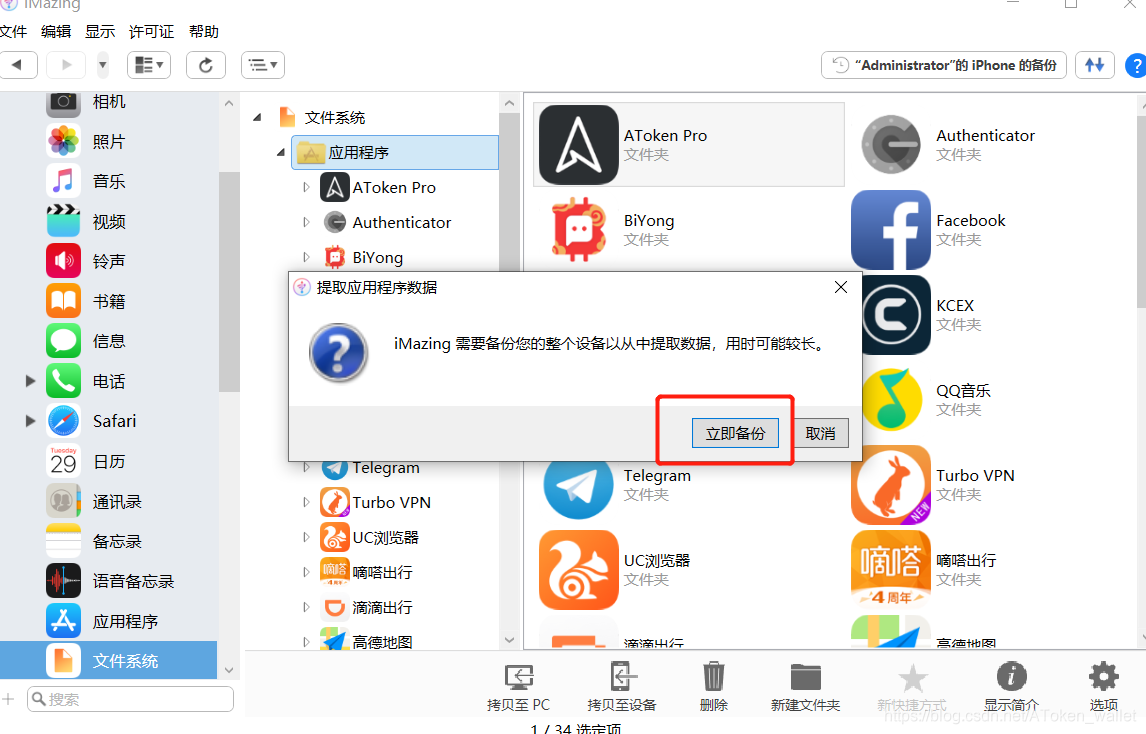Open the 文件 (File) menu
The height and width of the screenshot is (734, 1146).
(x=13, y=31)
